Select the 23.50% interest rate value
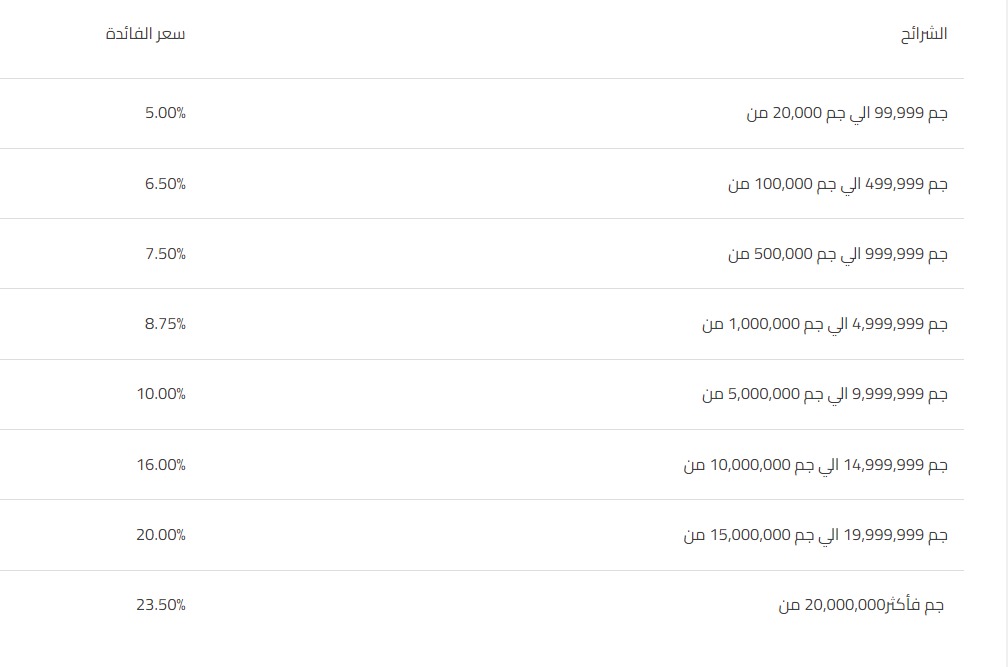The height and width of the screenshot is (667, 1008). pyautogui.click(x=161, y=605)
